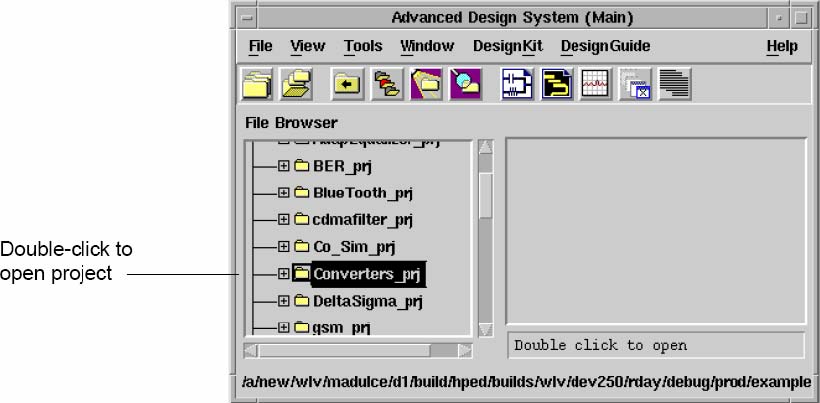The image size is (820, 403).
Task: Select gsm_prj in the file browser
Action: click(341, 328)
